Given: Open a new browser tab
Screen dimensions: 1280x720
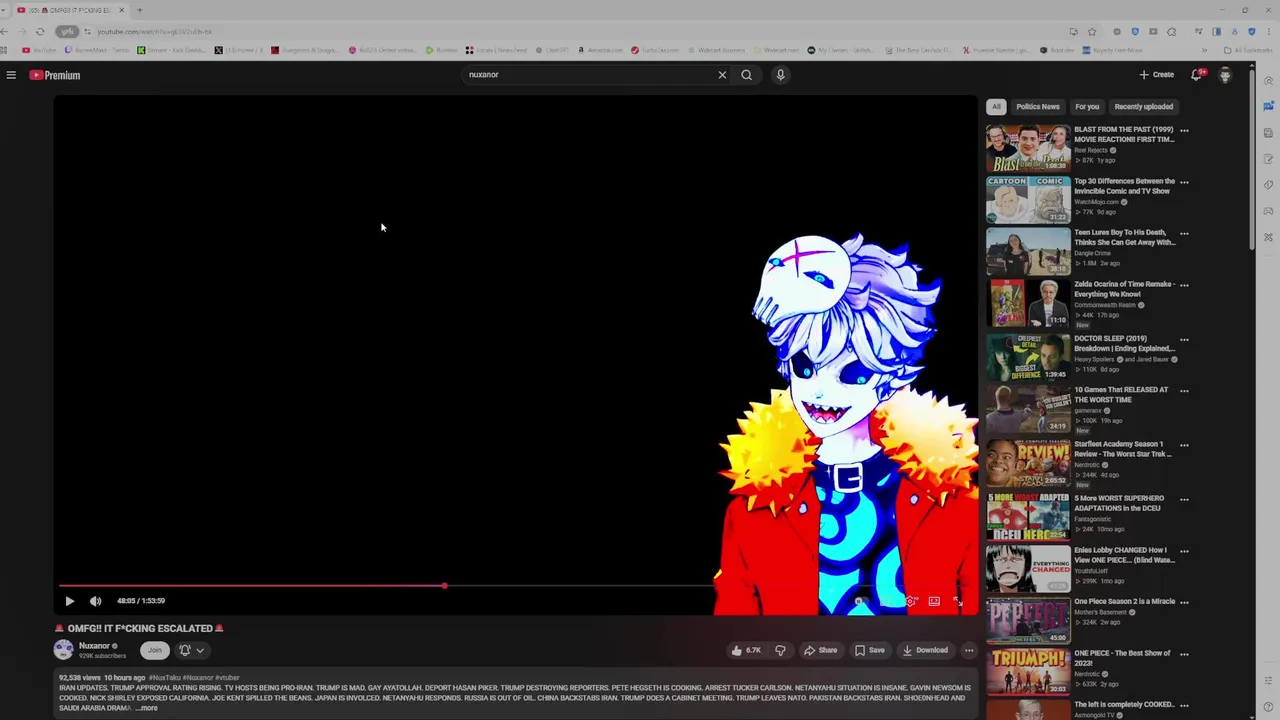Looking at the screenshot, I should [139, 10].
